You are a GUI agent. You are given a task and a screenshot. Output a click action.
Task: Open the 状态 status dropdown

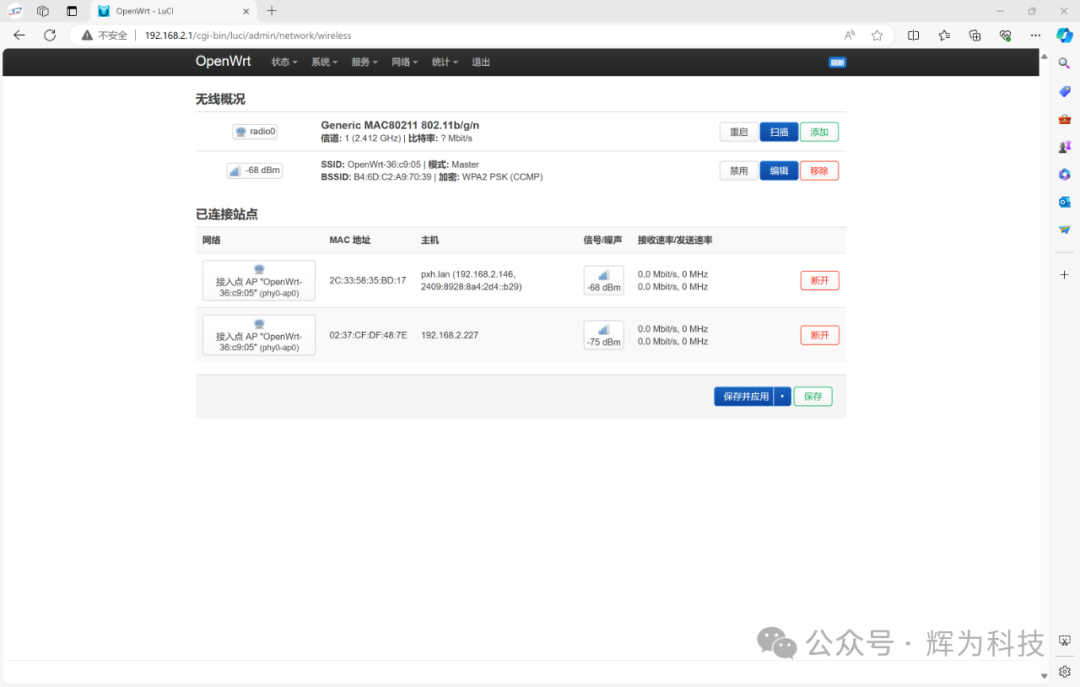coord(283,61)
